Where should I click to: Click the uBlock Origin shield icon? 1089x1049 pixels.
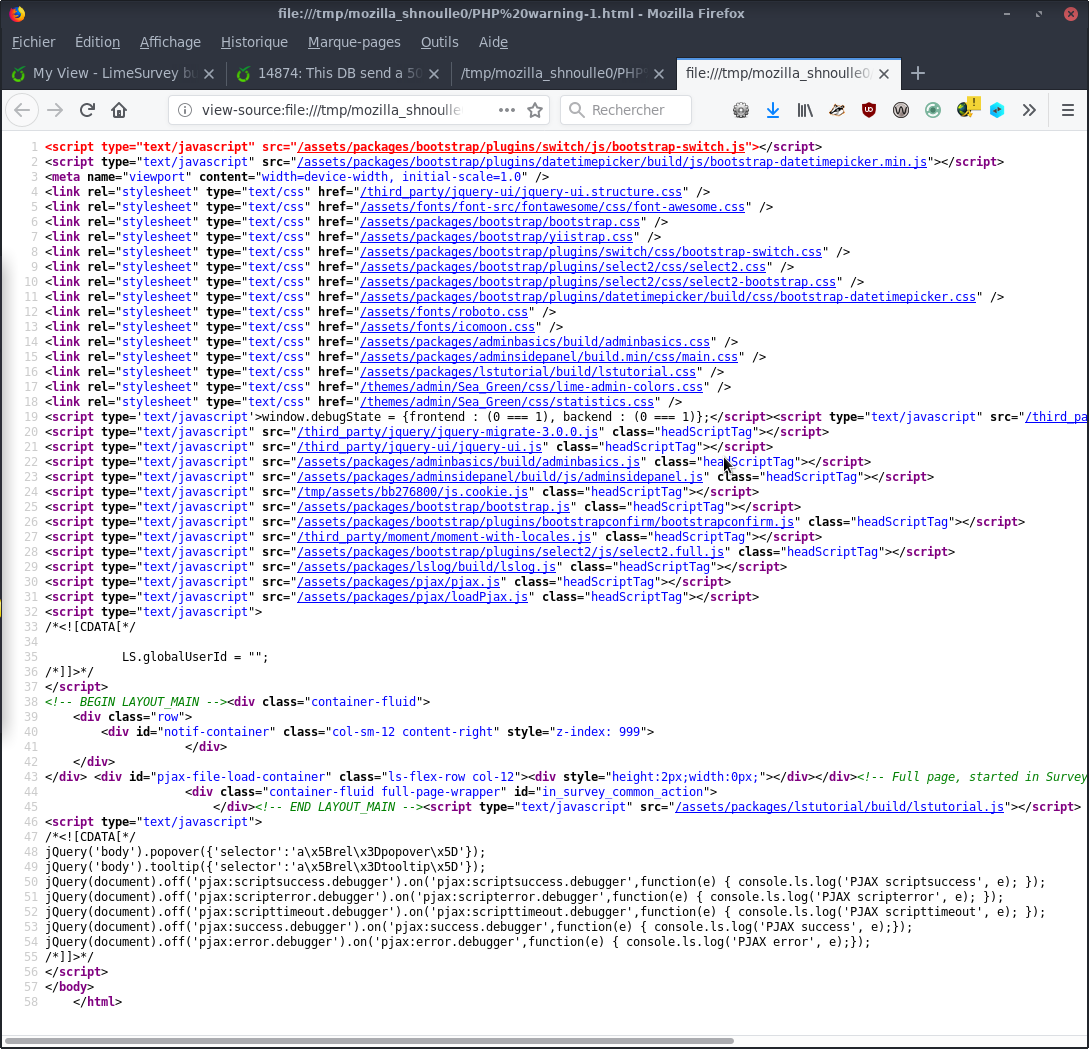[x=869, y=110]
